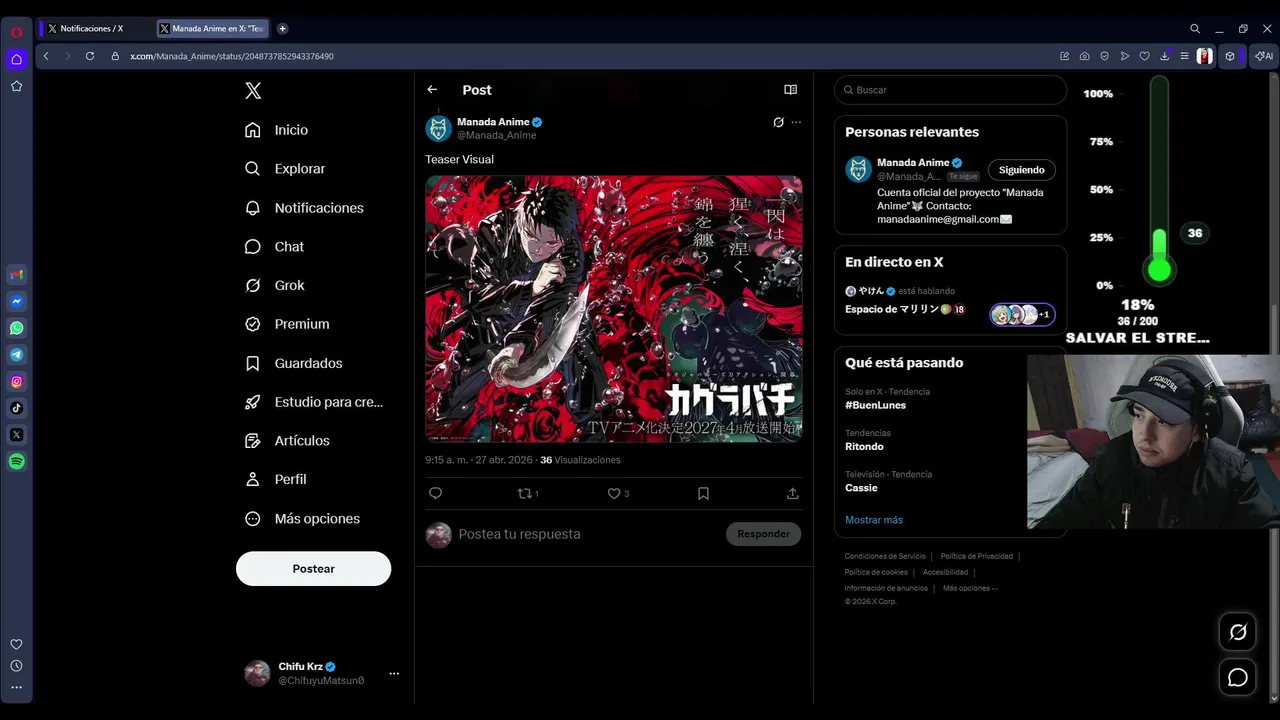The width and height of the screenshot is (1280, 720).
Task: Click the Mostrar más link
Action: tap(874, 520)
